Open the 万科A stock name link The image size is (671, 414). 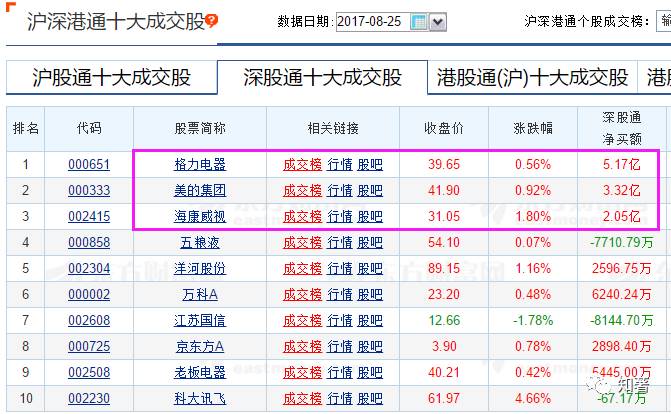point(200,295)
